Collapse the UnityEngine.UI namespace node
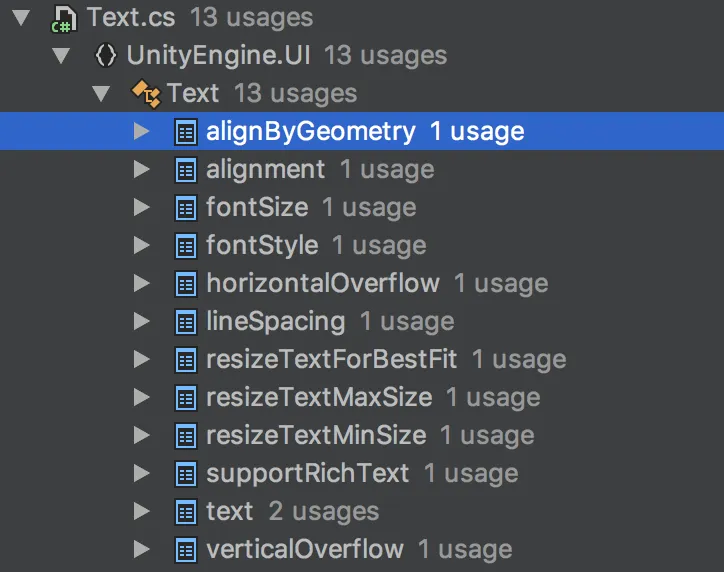This screenshot has width=724, height=572. [x=61, y=55]
